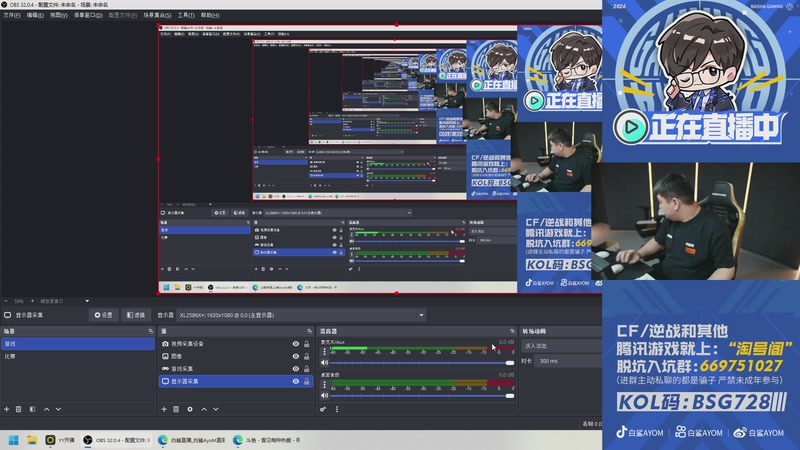Toggle visibility of 图像 source
Screen dimensions: 800x450
tap(295, 356)
